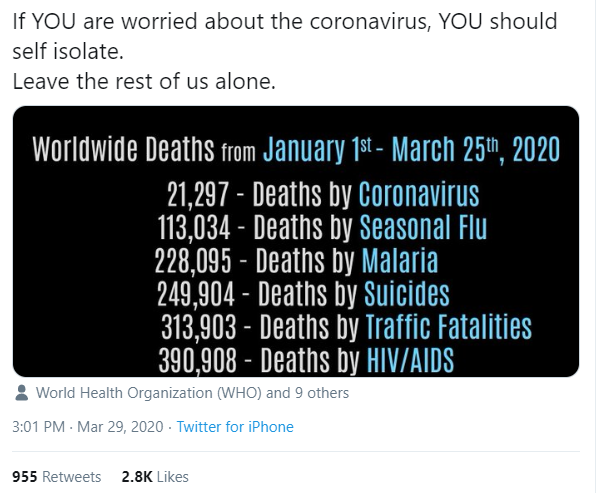Open the worldwide deaths image

(296, 241)
